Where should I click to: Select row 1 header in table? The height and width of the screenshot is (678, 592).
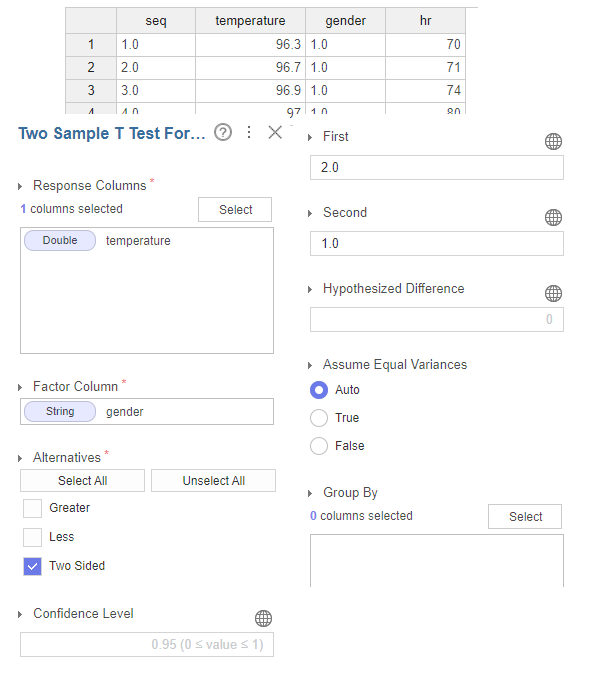coord(91,45)
